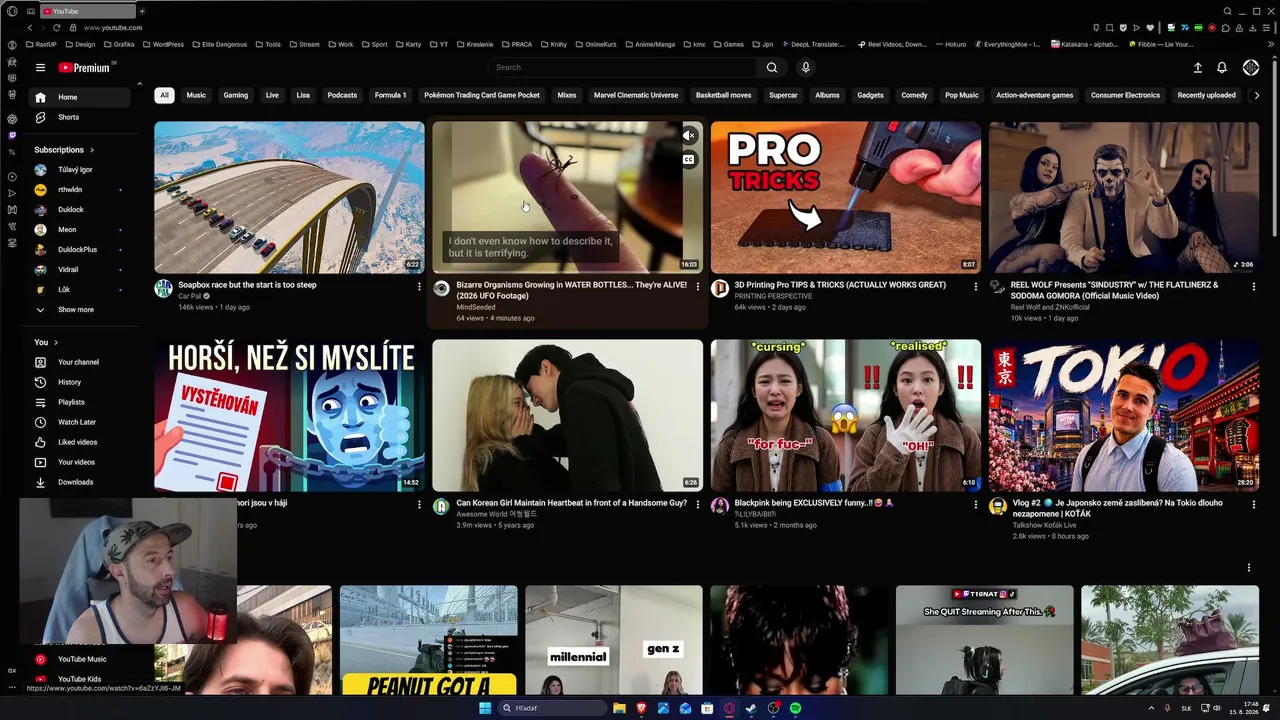The height and width of the screenshot is (720, 1280).
Task: Go back using the browser back arrow
Action: pyautogui.click(x=30, y=28)
